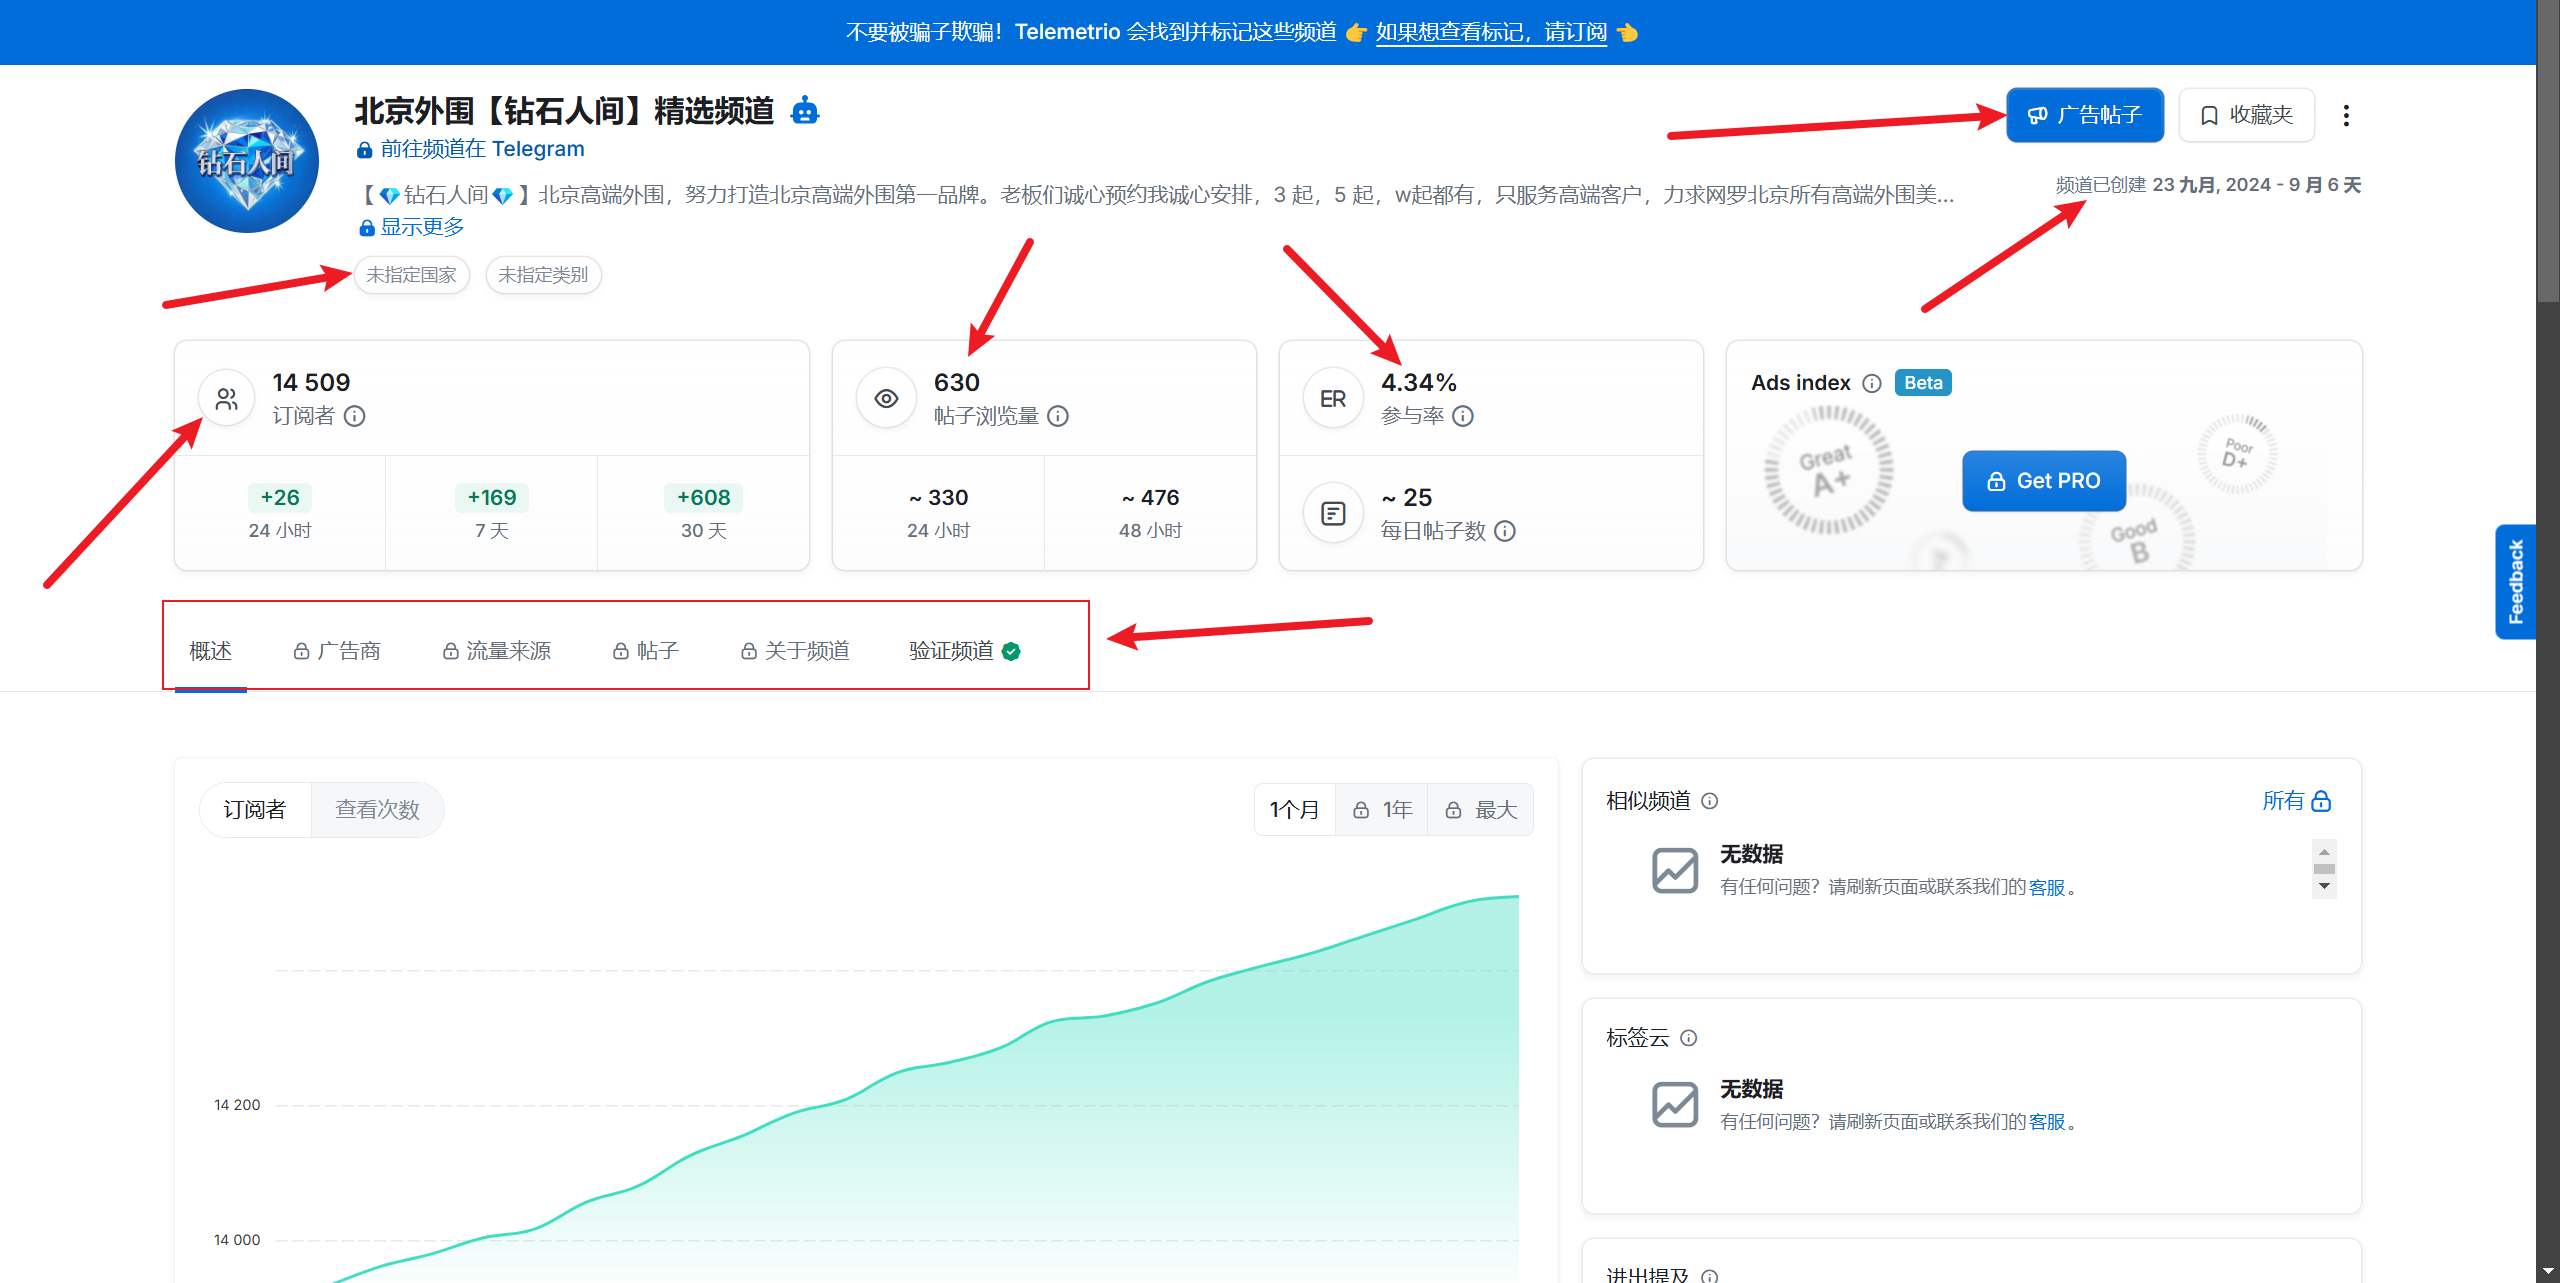Click the 未指定国家 tag

point(411,275)
